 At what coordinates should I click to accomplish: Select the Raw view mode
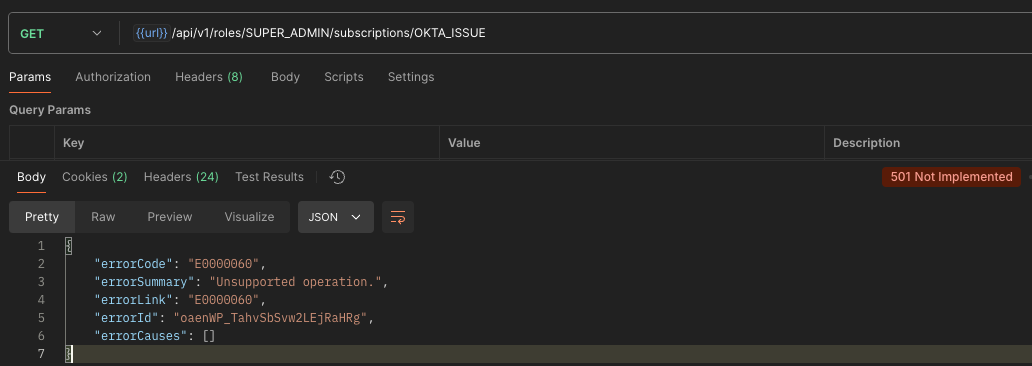click(x=103, y=217)
